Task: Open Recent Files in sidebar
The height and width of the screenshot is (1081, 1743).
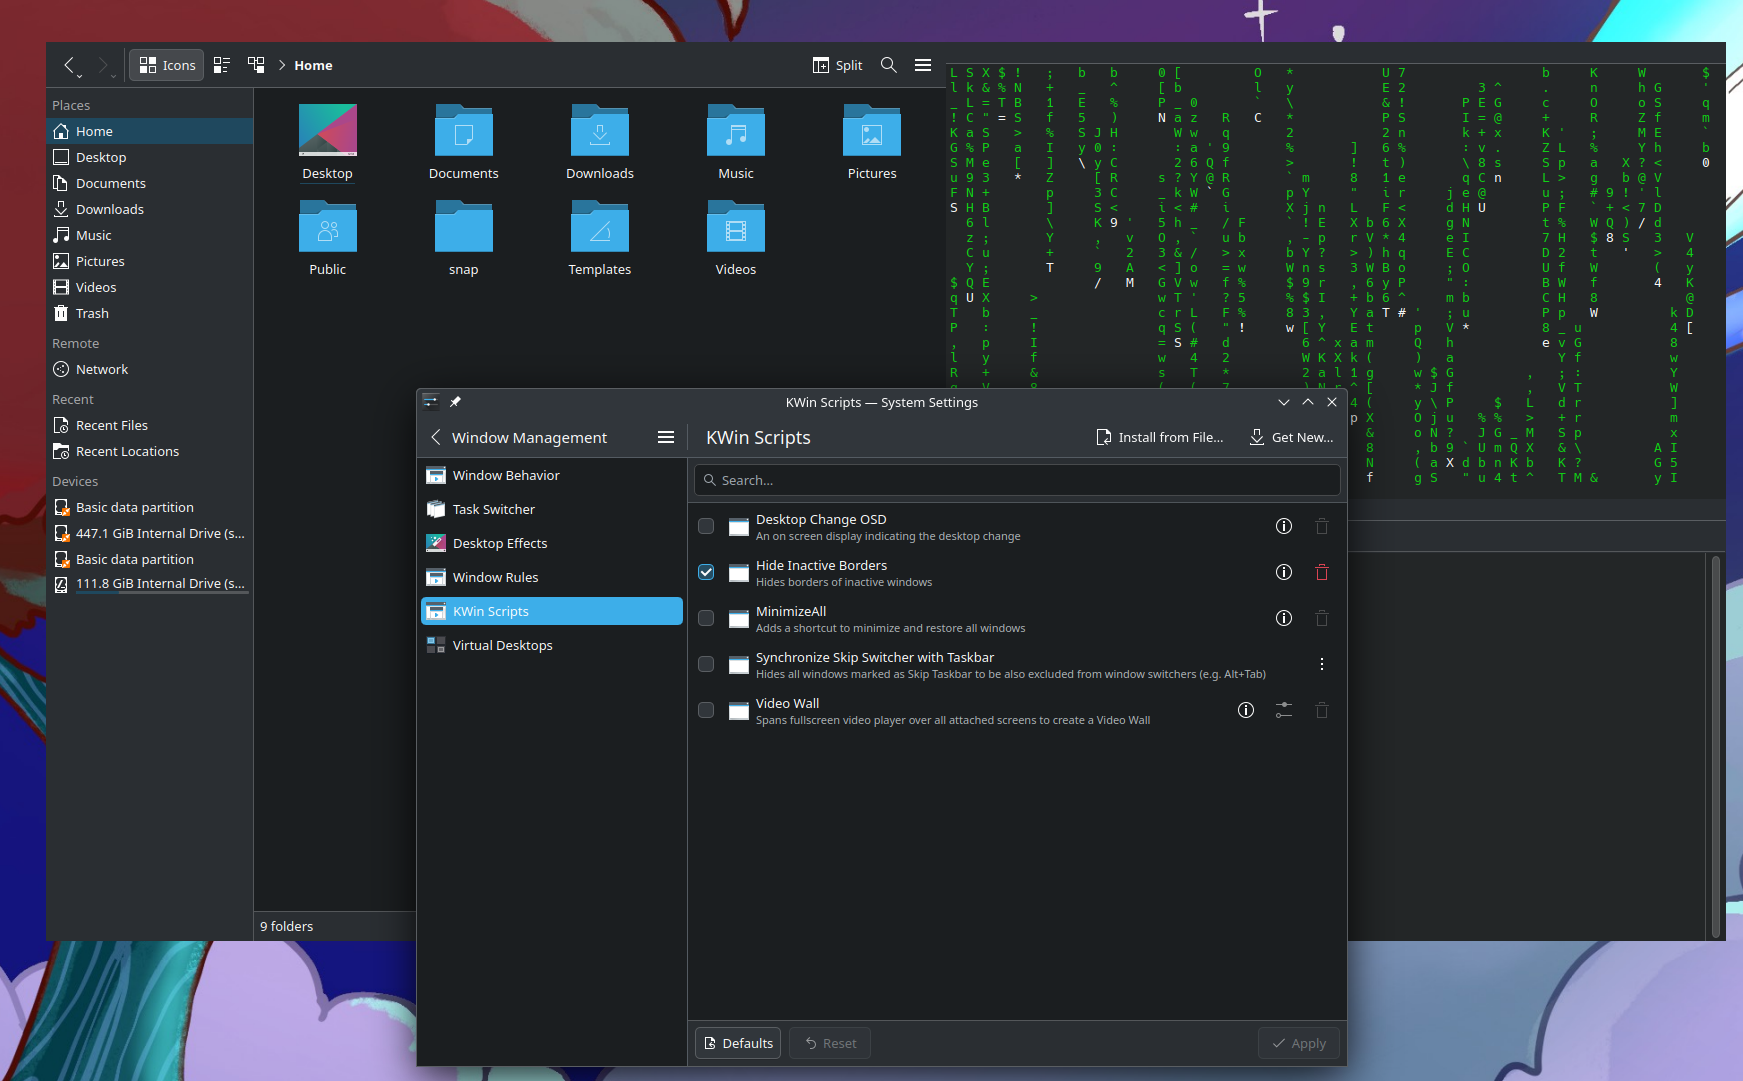Action: click(x=150, y=425)
